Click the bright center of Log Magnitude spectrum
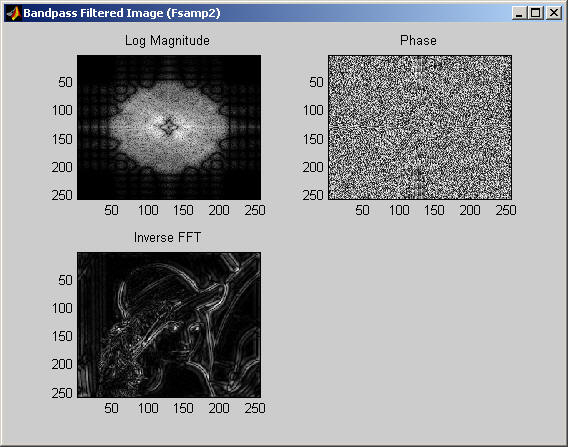Viewport: 568px width, 447px height. pyautogui.click(x=169, y=127)
